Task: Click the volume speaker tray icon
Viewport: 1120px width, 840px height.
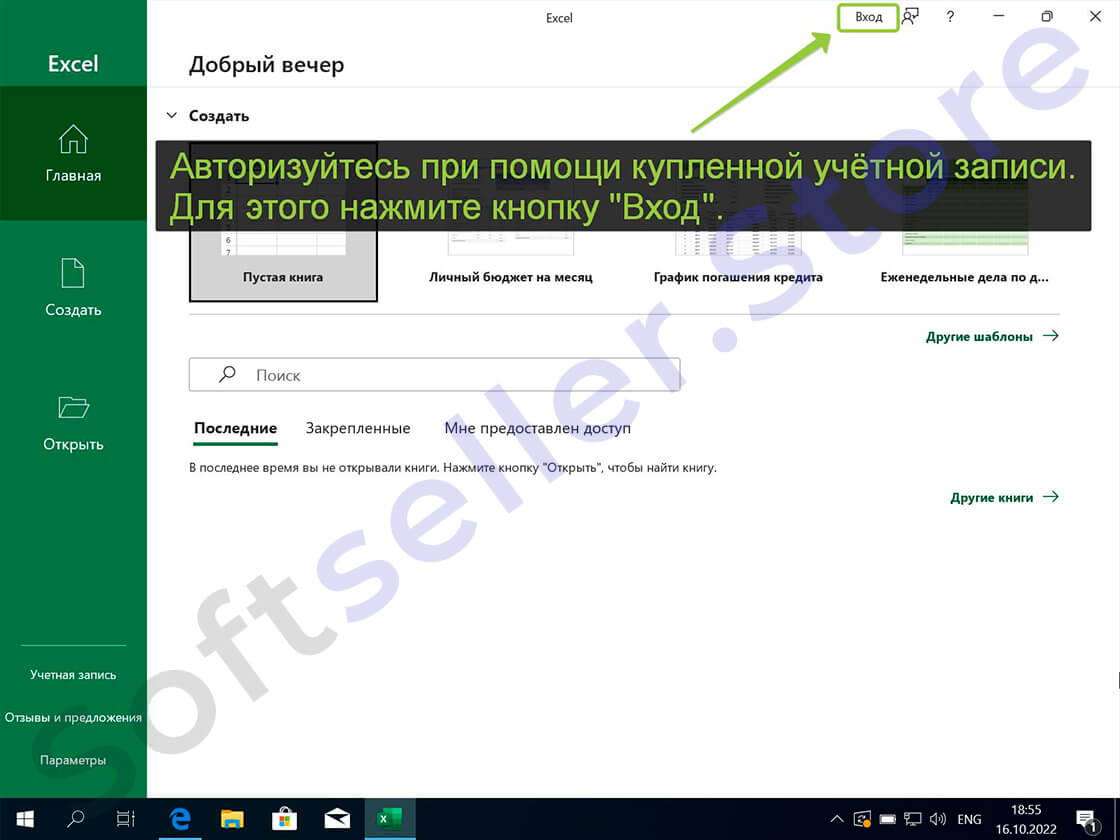Action: click(937, 819)
